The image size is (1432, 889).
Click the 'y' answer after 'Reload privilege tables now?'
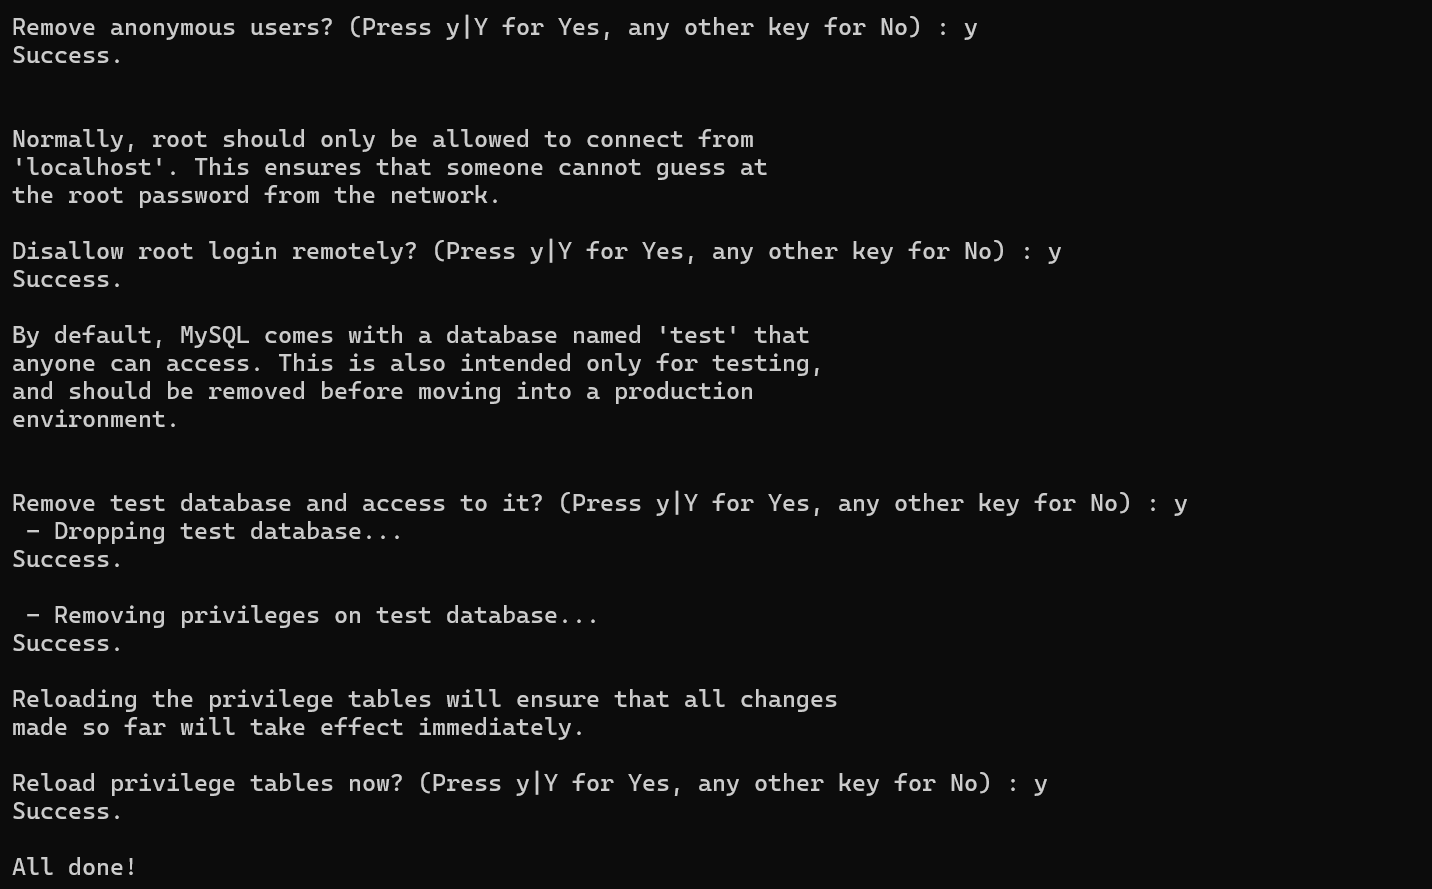pyautogui.click(x=1040, y=784)
